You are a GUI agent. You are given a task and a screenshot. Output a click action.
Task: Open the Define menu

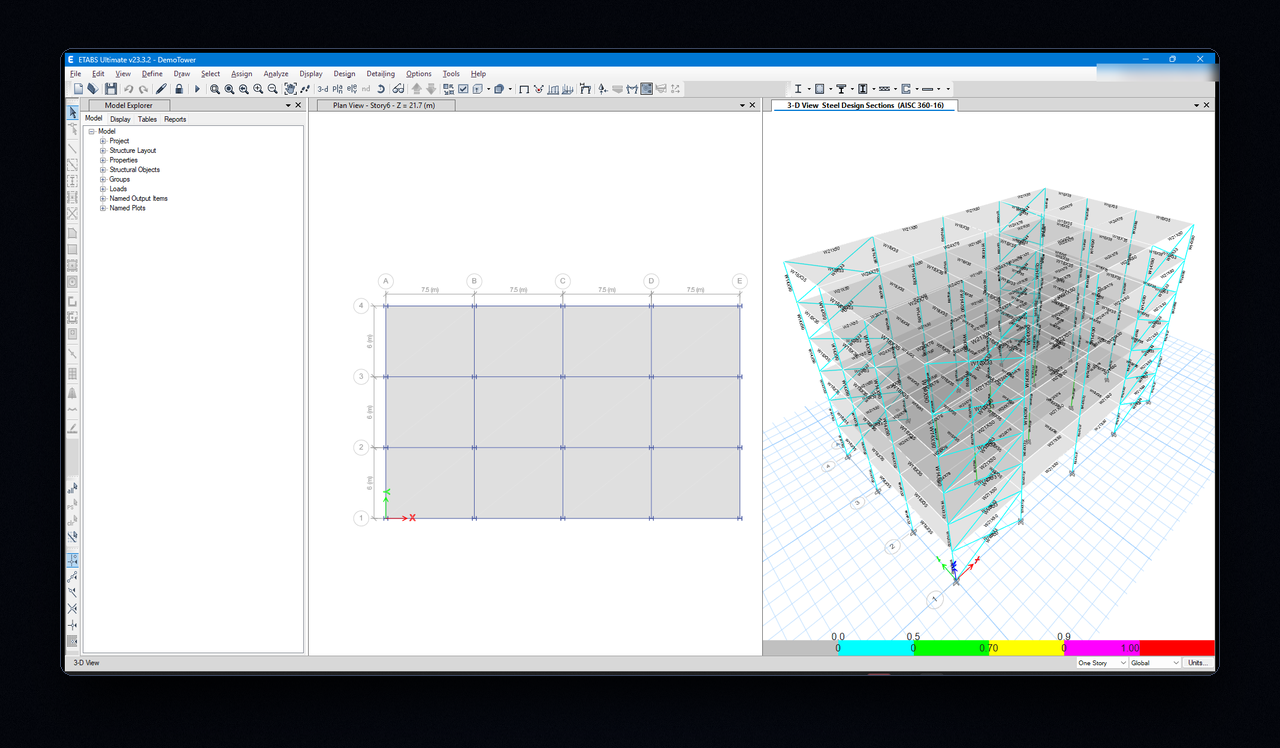click(152, 74)
